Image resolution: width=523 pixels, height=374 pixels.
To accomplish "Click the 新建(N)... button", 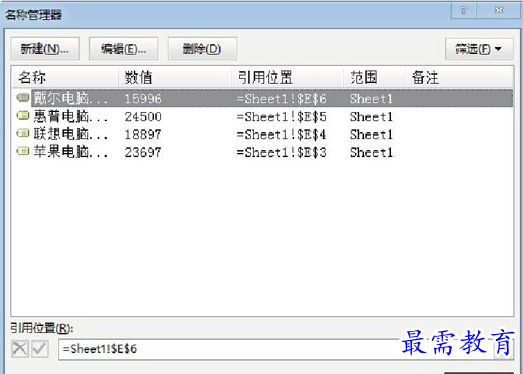I will coord(45,49).
